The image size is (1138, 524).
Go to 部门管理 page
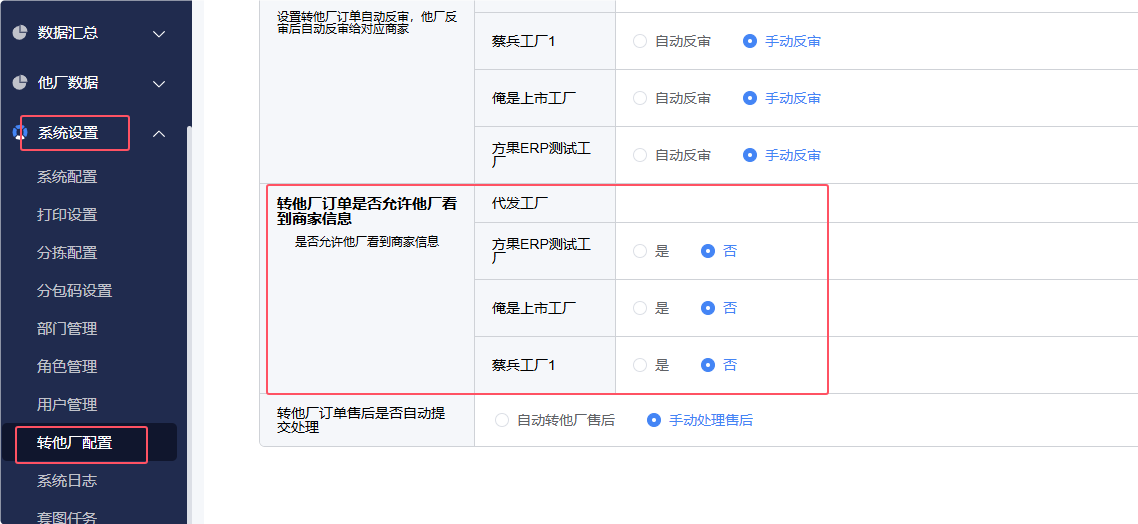click(67, 329)
